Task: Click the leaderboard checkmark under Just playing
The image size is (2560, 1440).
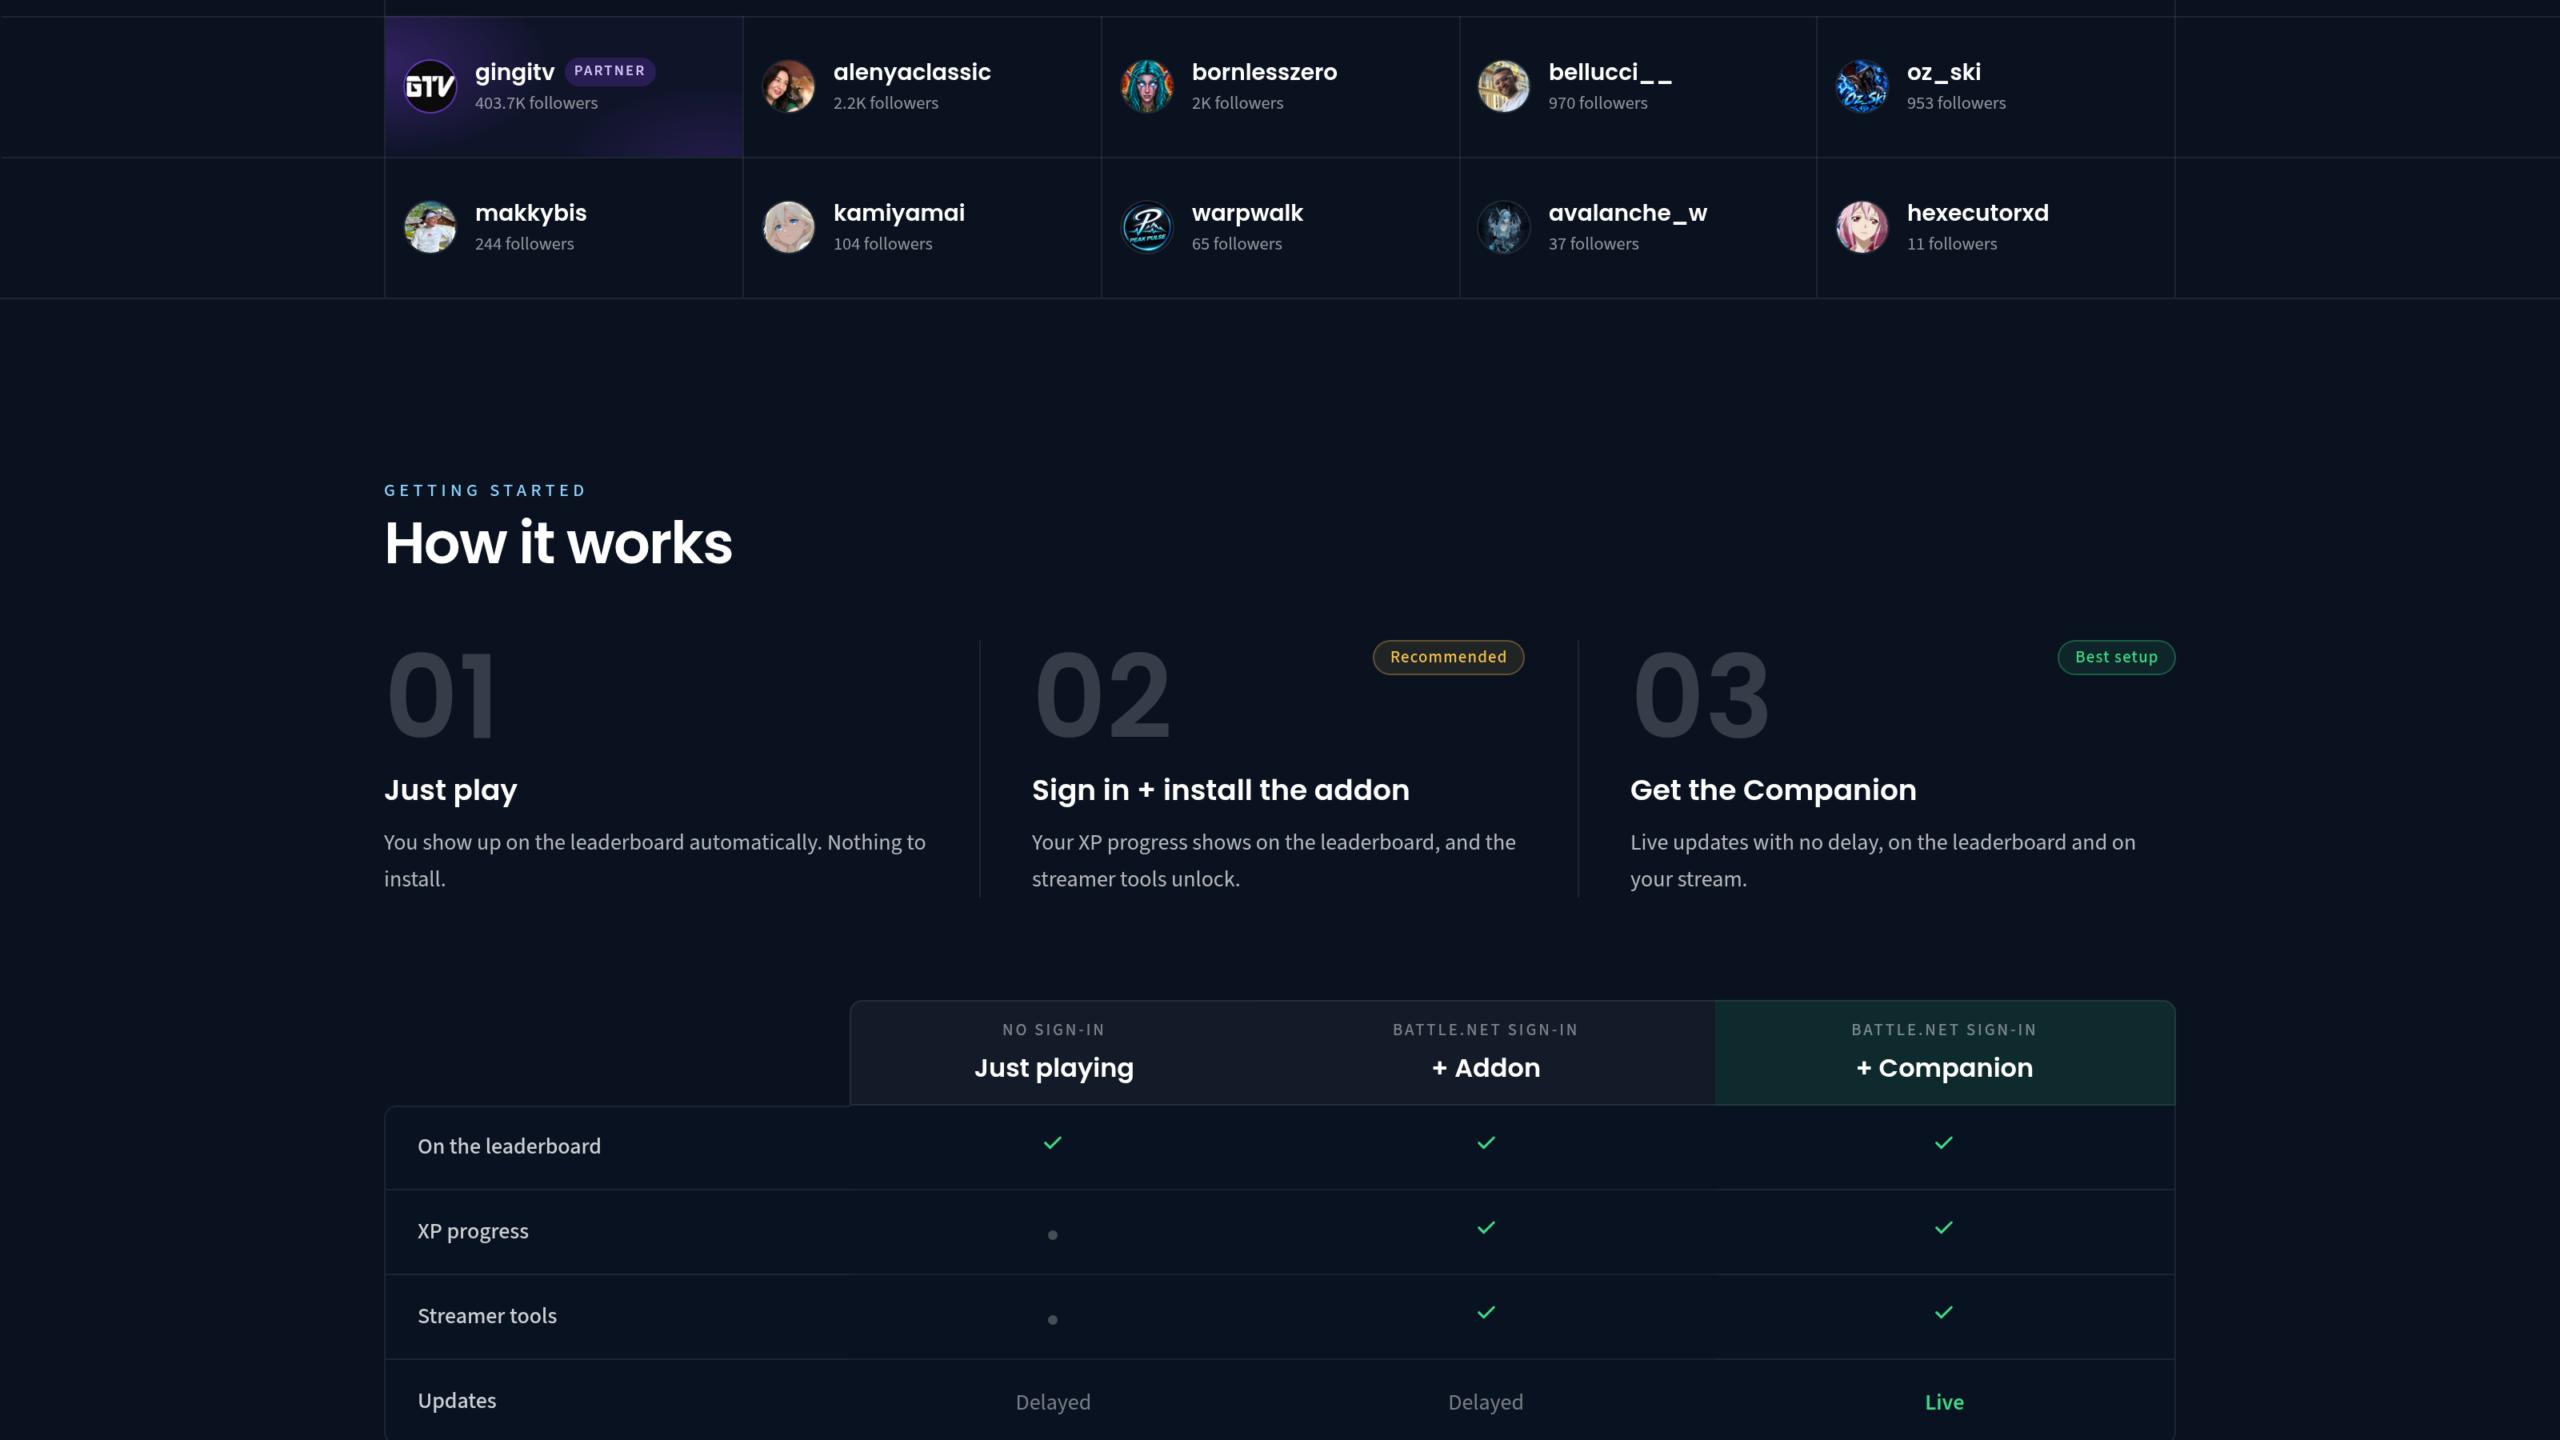Action: (1052, 1142)
